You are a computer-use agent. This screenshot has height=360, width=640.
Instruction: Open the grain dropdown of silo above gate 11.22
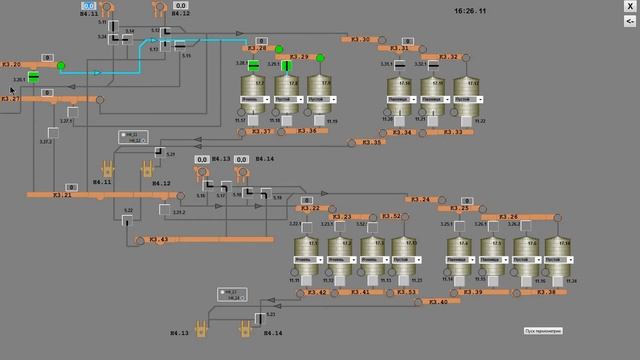point(469,100)
